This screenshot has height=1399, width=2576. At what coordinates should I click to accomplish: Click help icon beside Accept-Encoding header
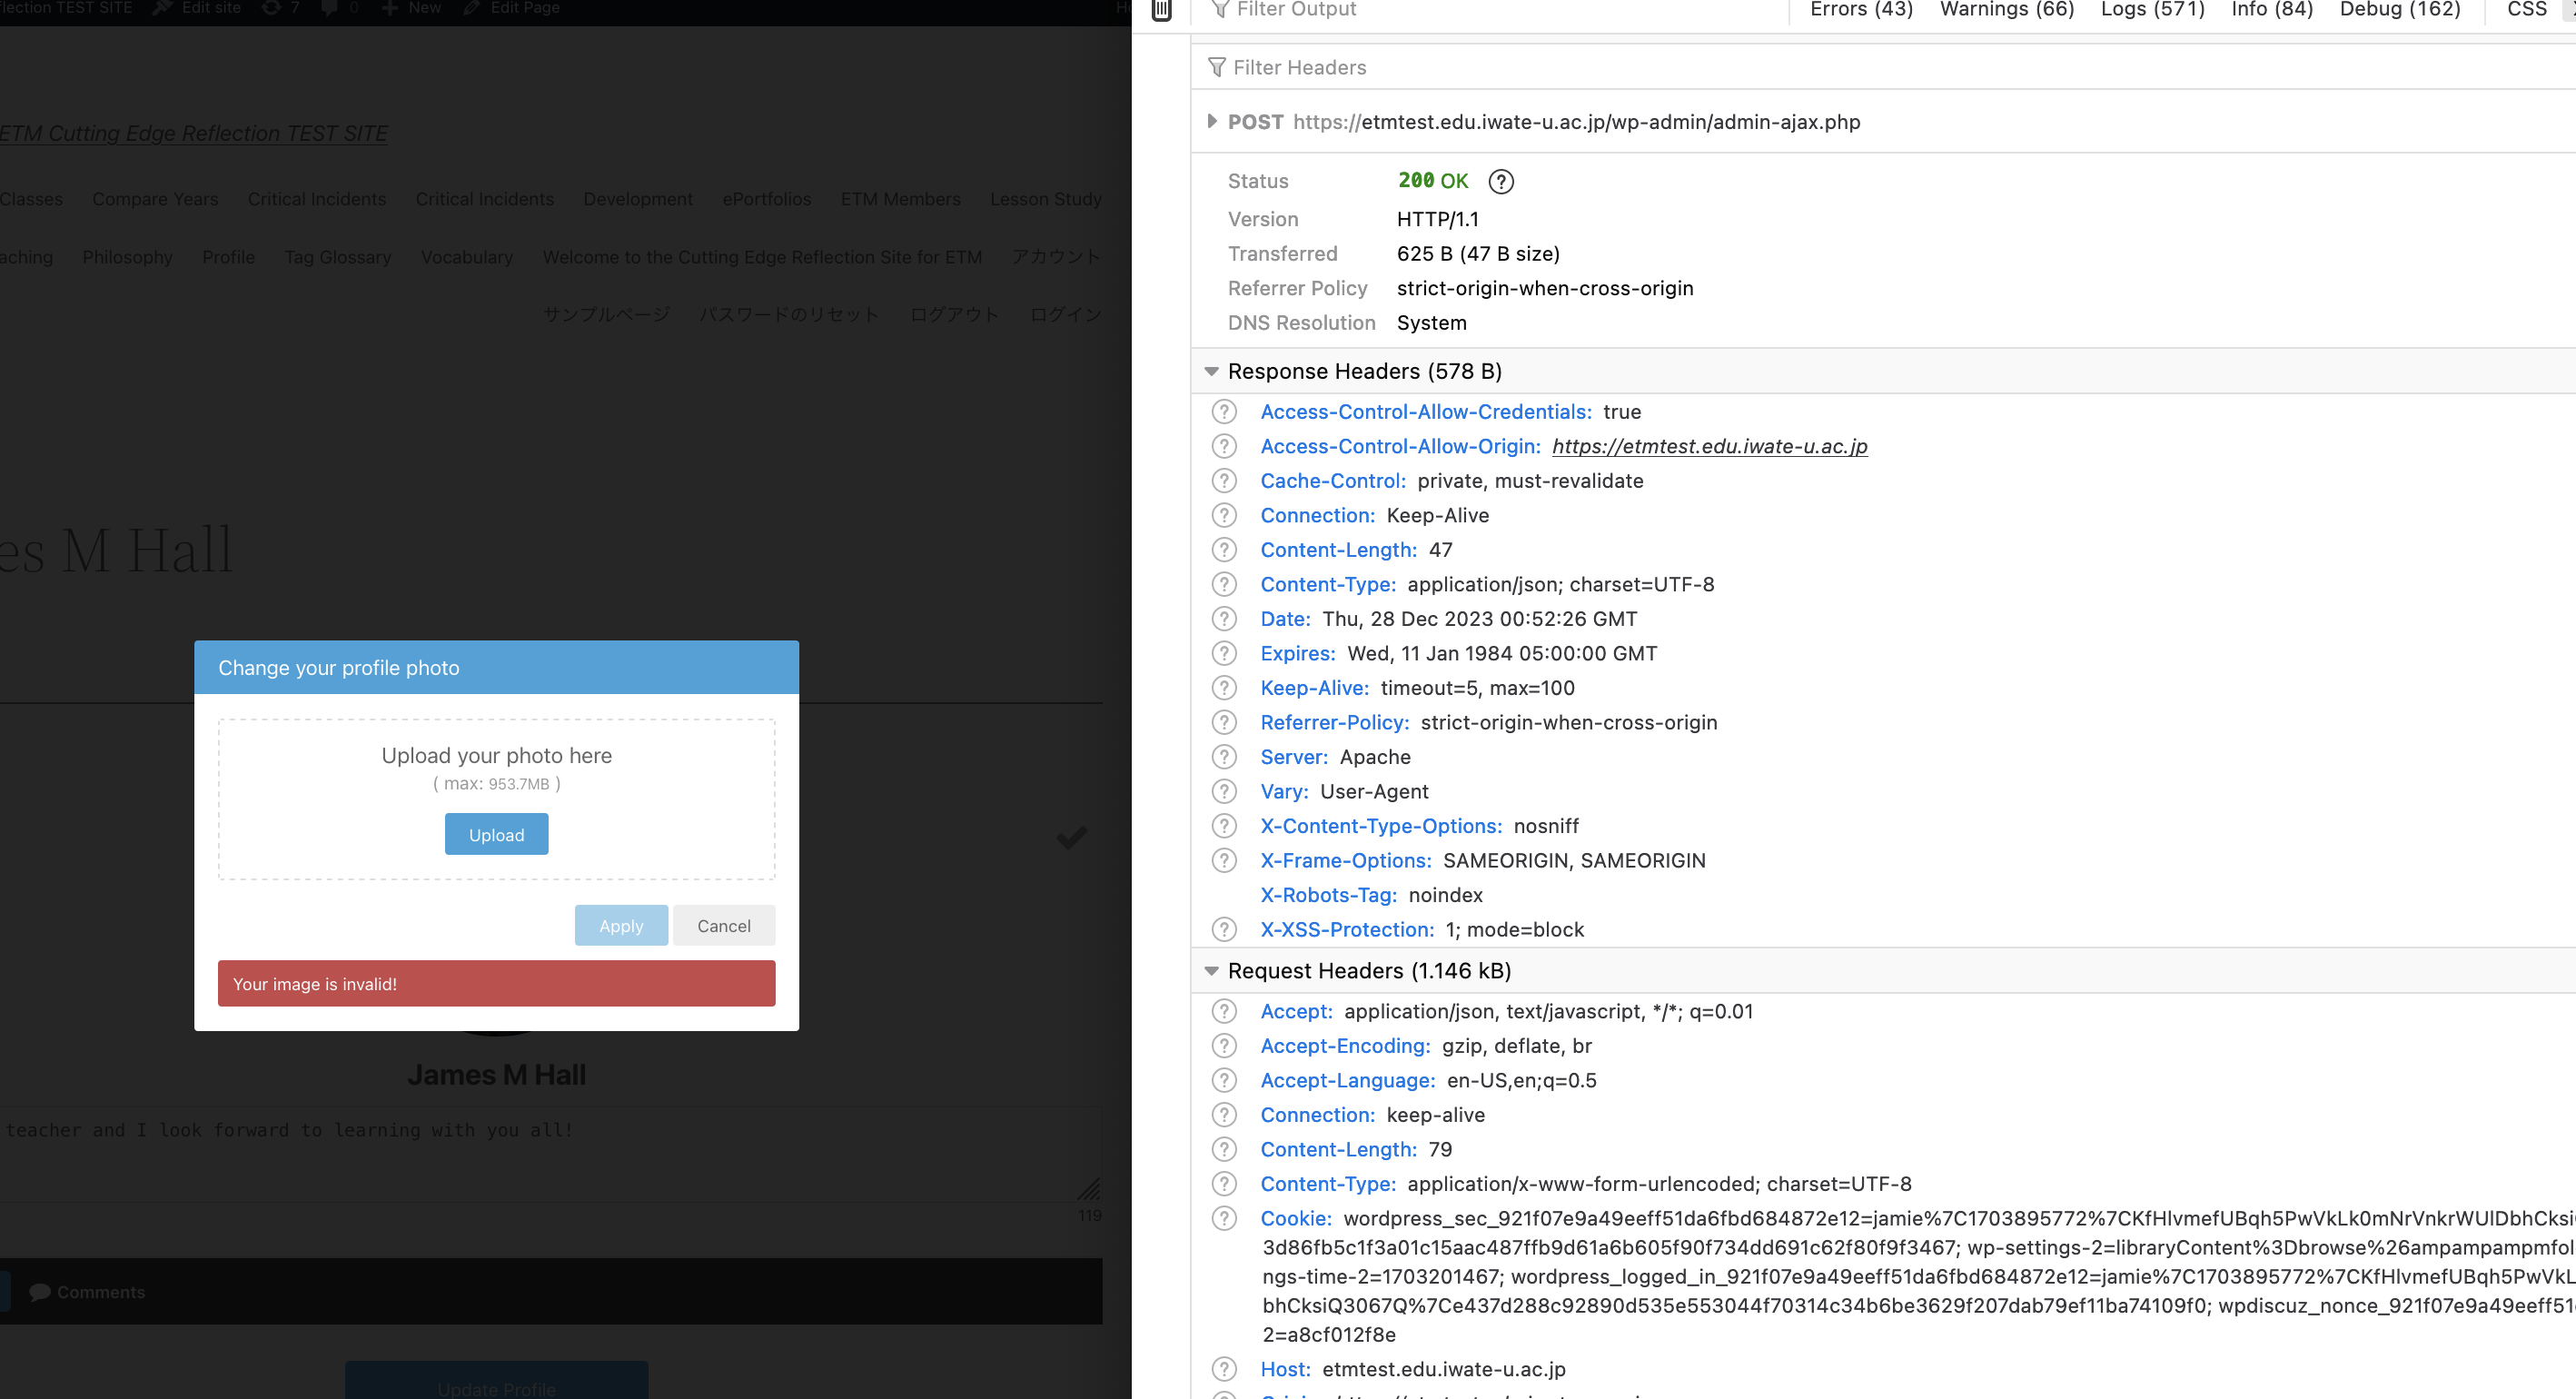(1224, 1046)
